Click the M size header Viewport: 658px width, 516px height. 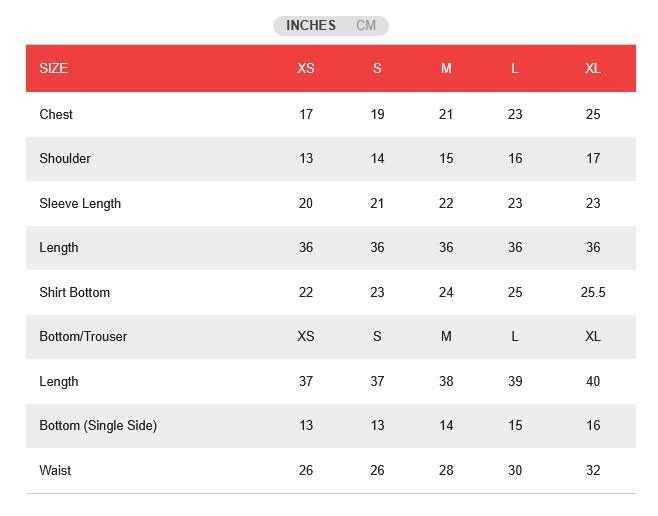(x=446, y=69)
